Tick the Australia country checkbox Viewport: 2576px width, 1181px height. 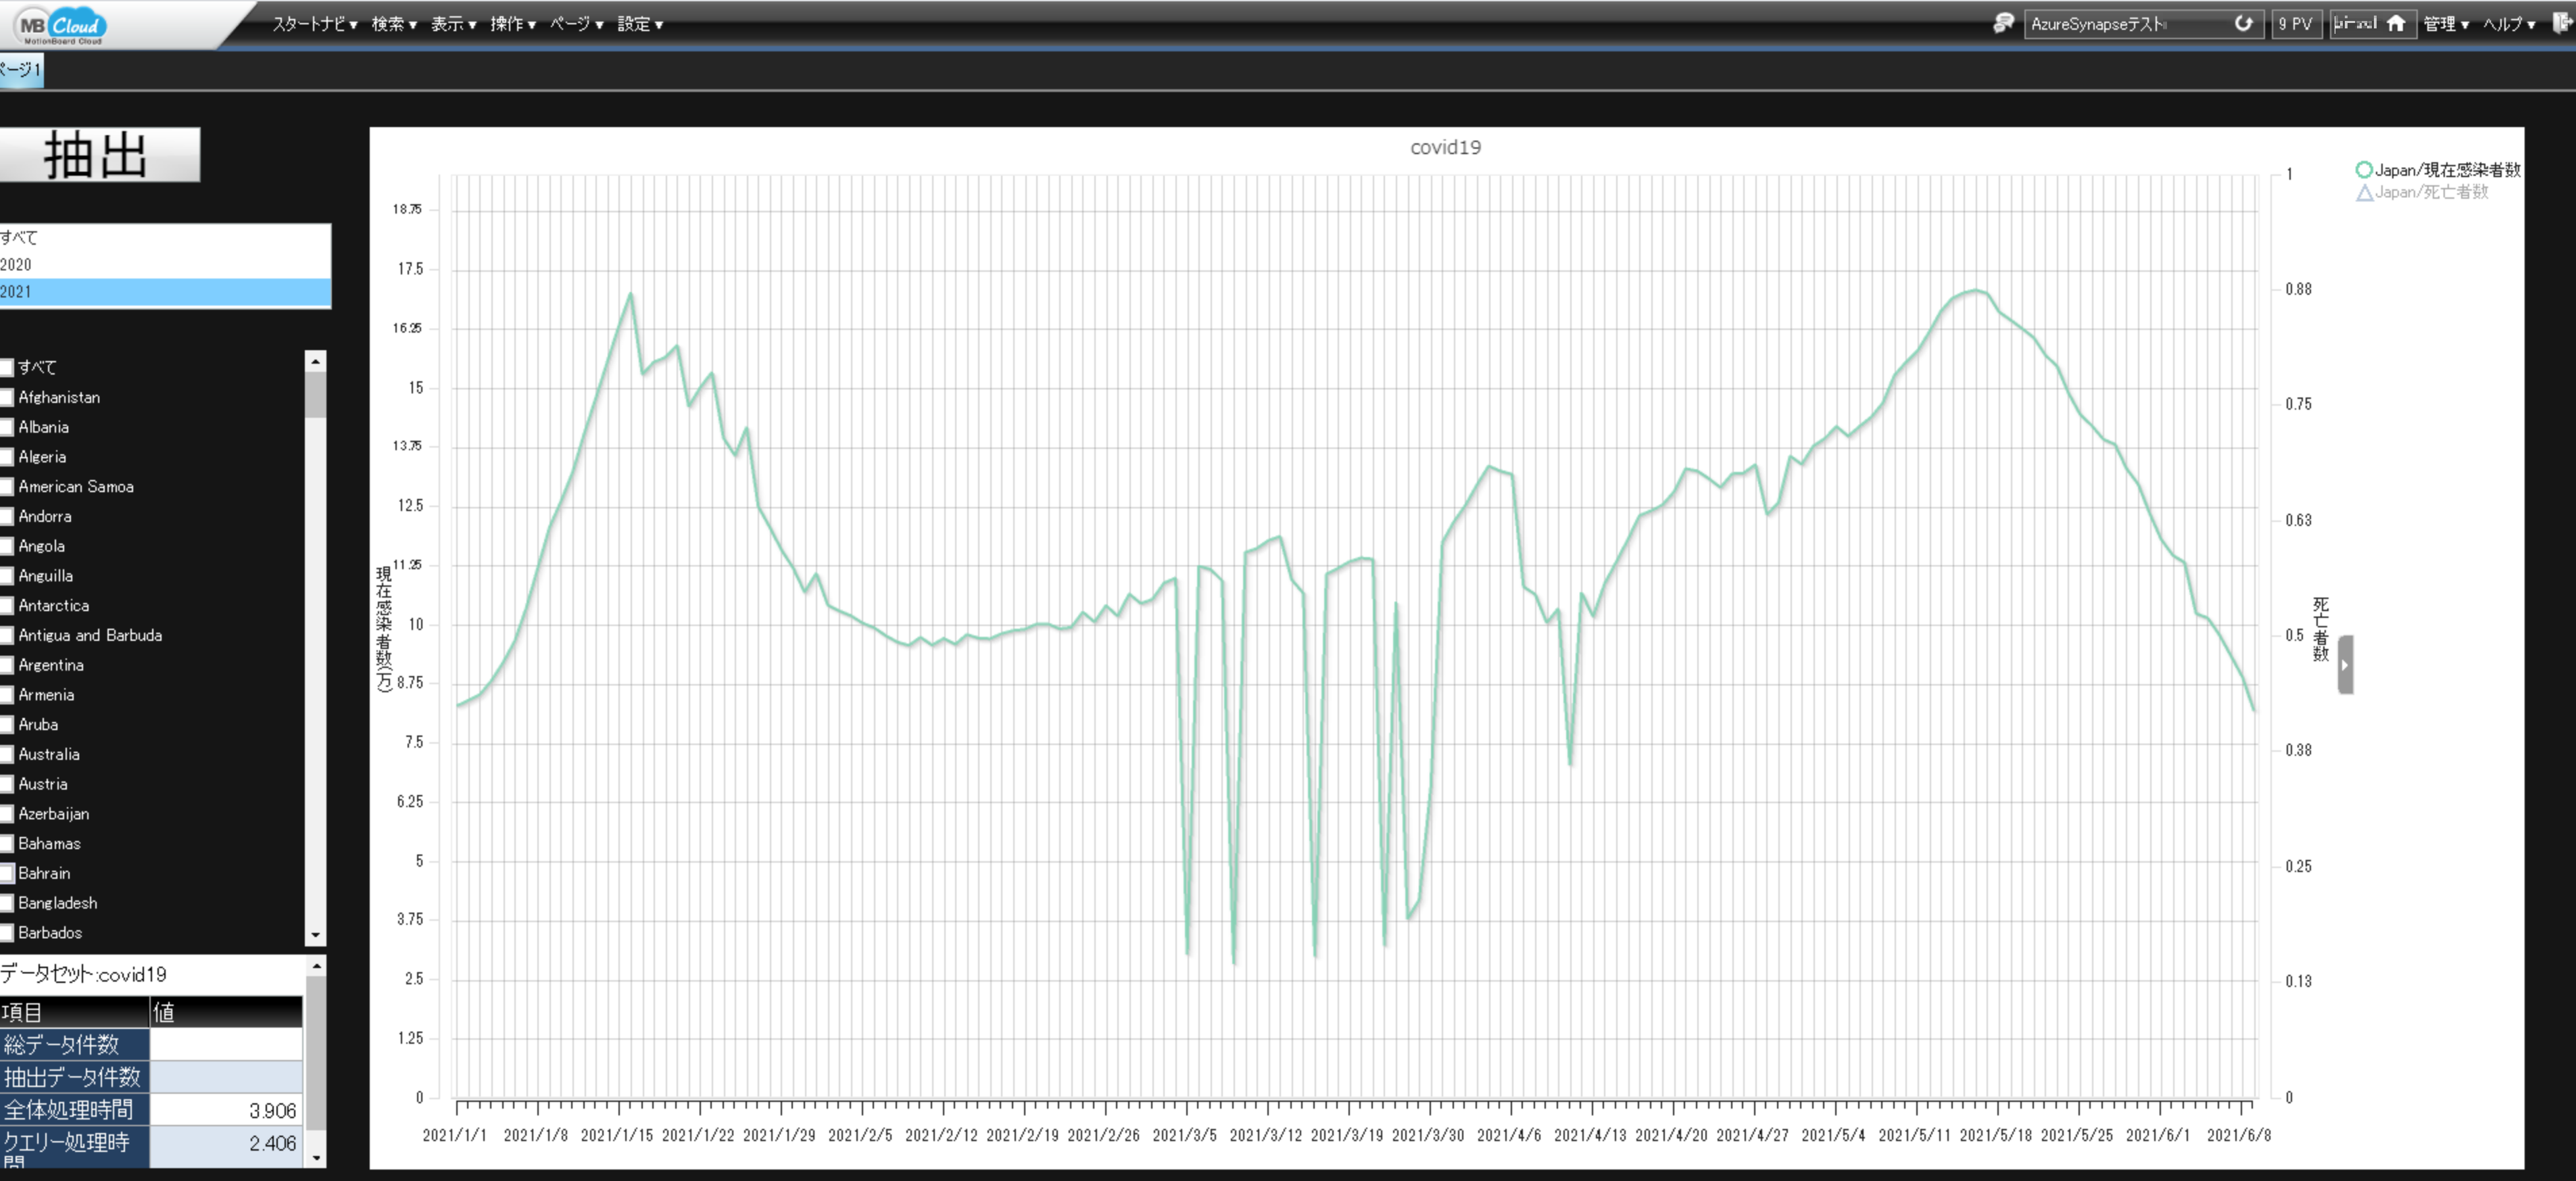click(7, 755)
